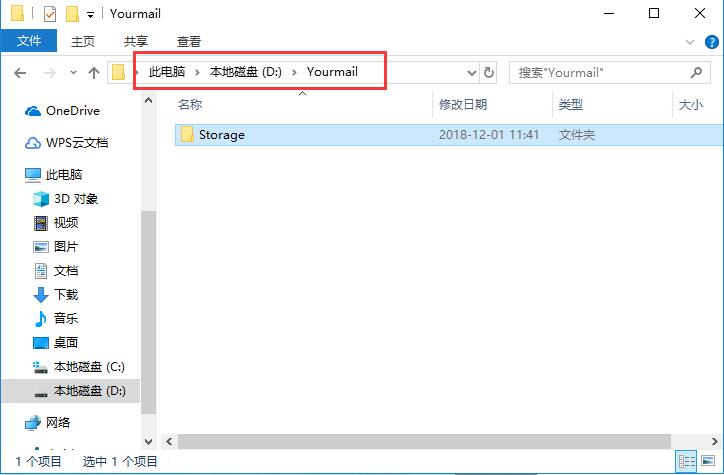Switch to the 主页 ribbon tab
The height and width of the screenshot is (475, 724).
point(83,42)
